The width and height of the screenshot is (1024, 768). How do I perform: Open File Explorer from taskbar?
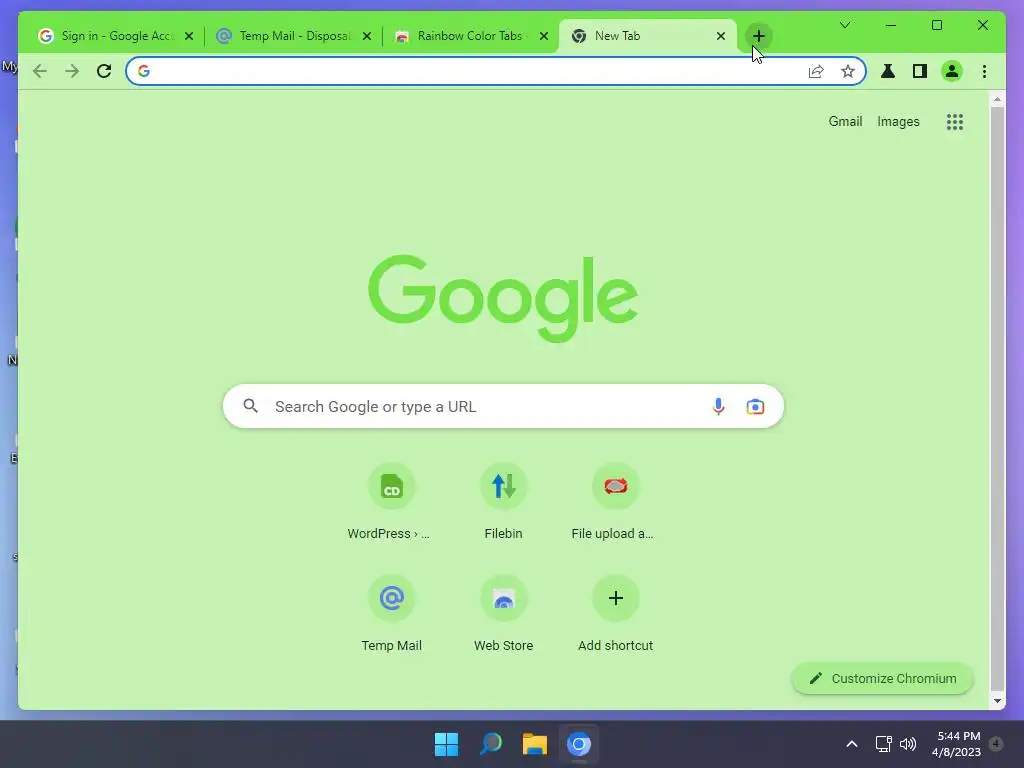tap(534, 744)
